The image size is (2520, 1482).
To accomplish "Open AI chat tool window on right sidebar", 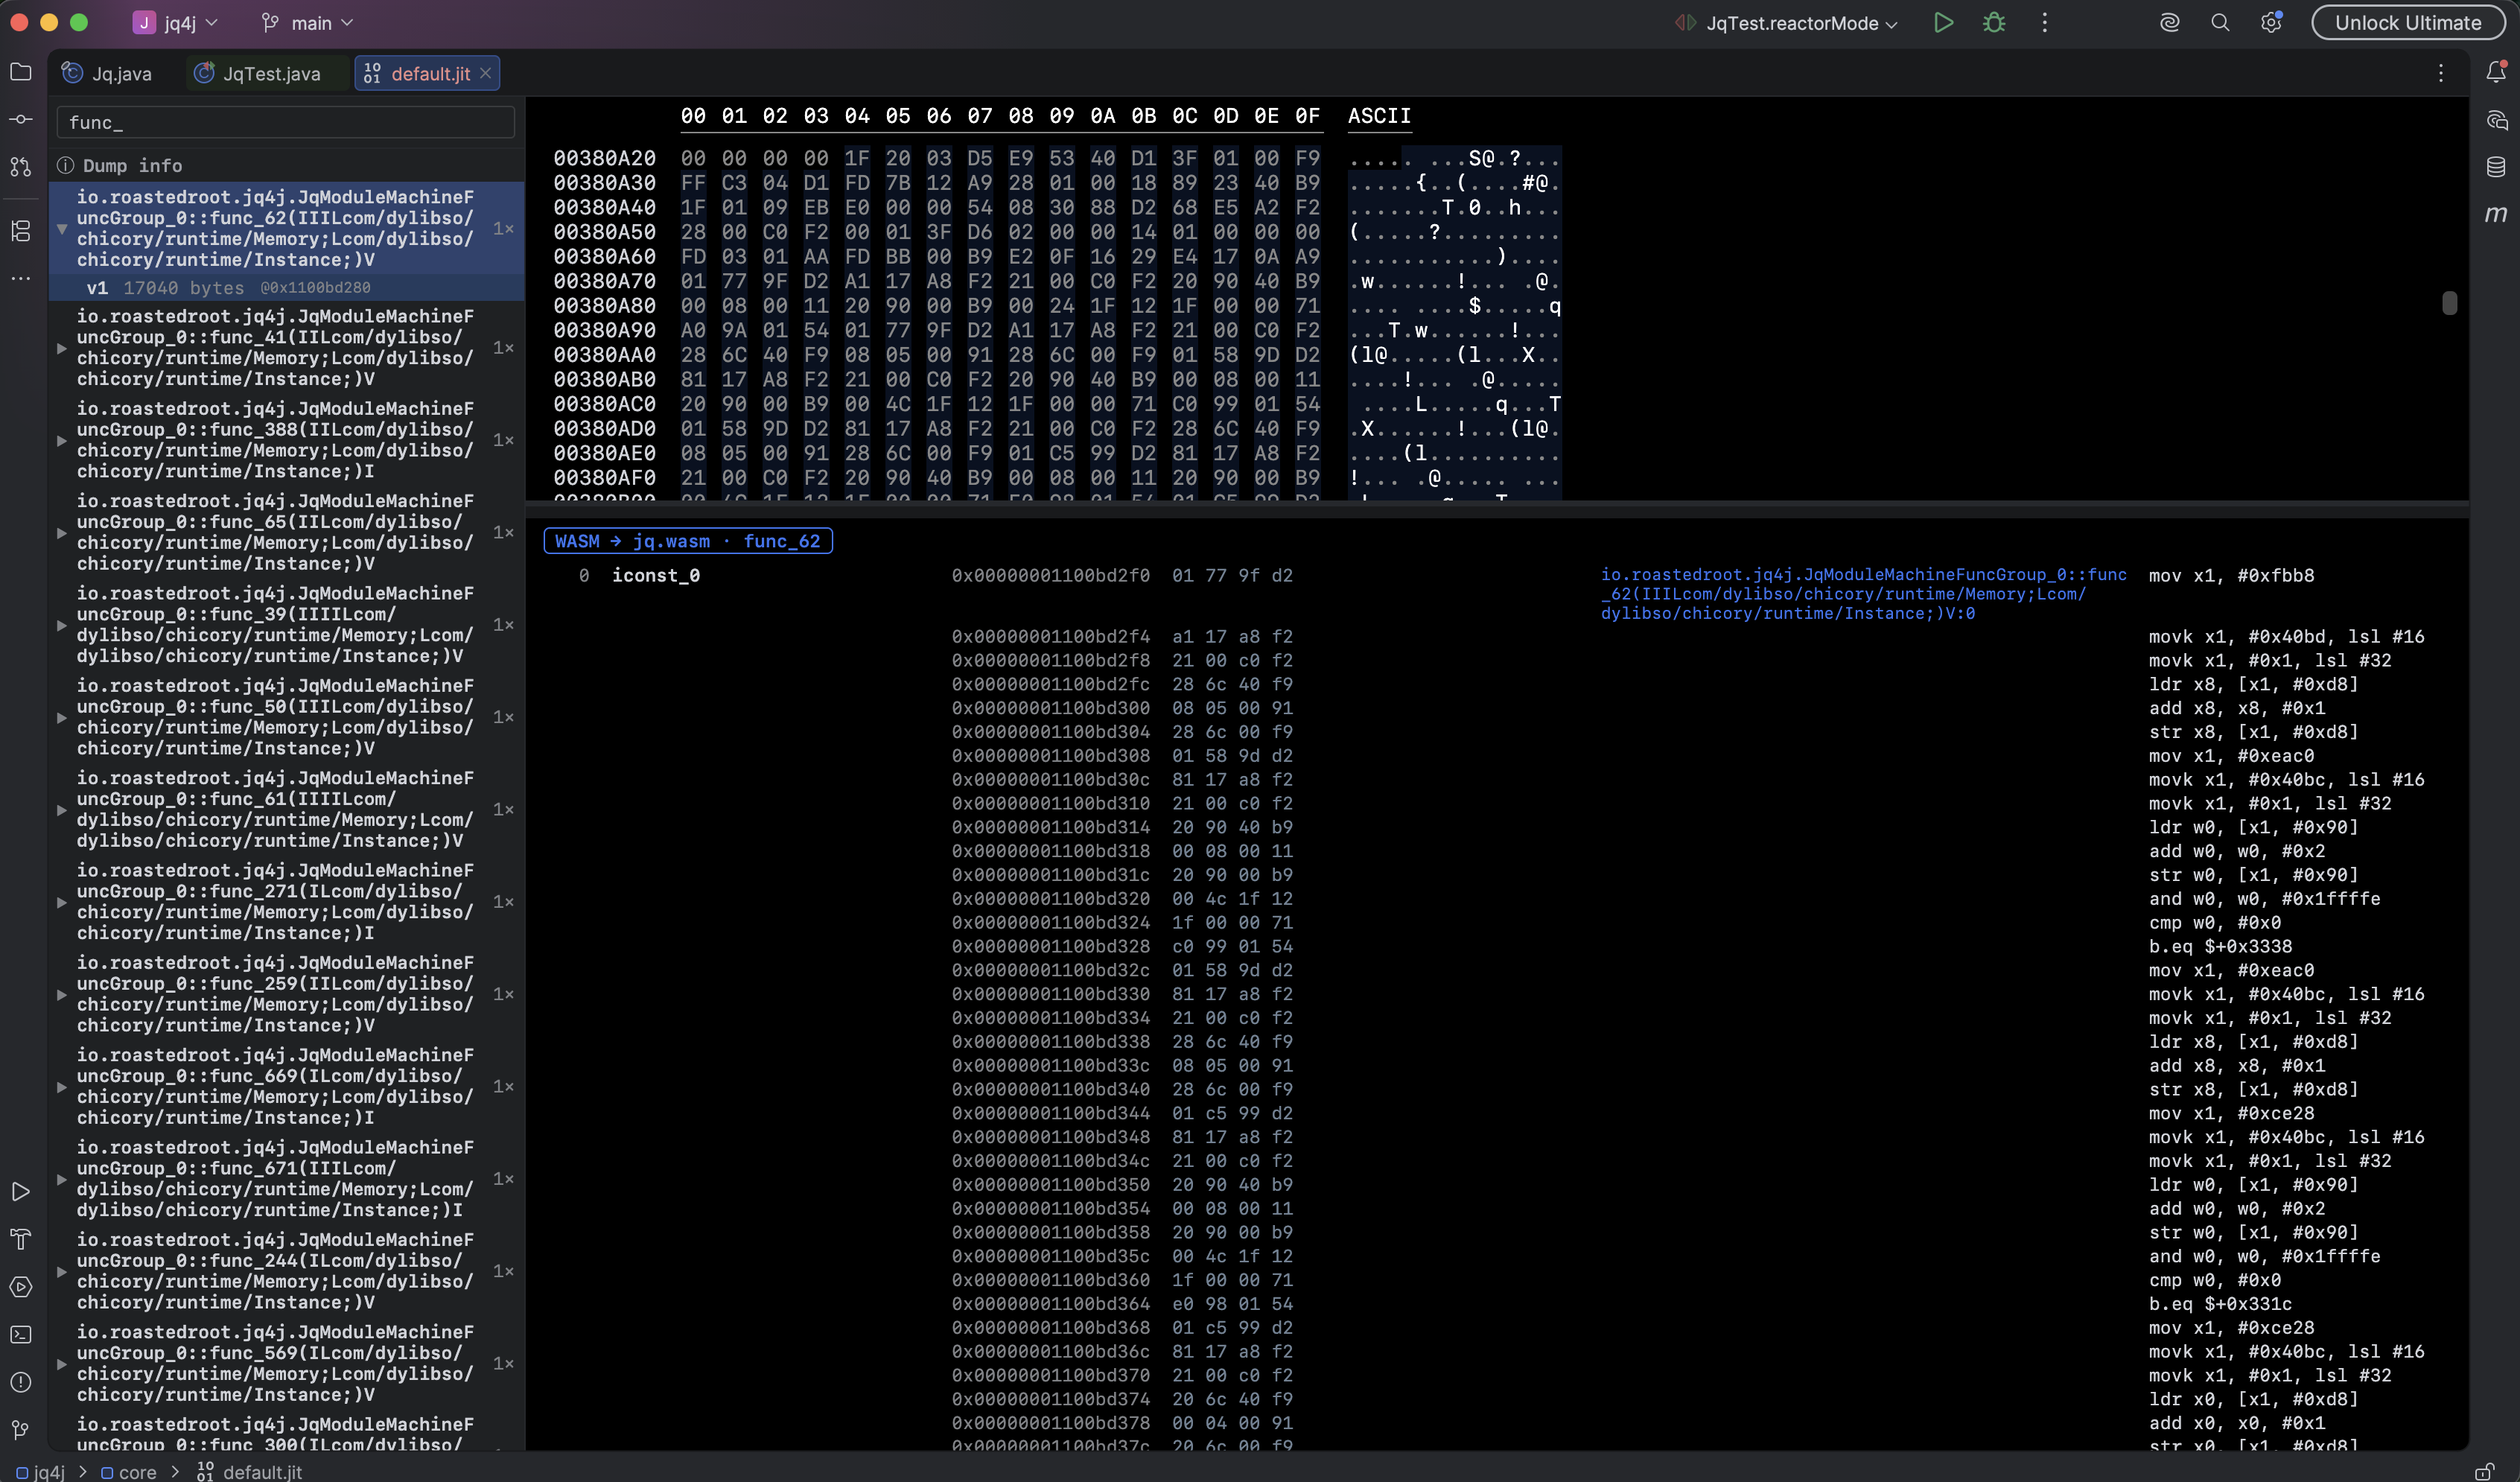I will pyautogui.click(x=2496, y=120).
